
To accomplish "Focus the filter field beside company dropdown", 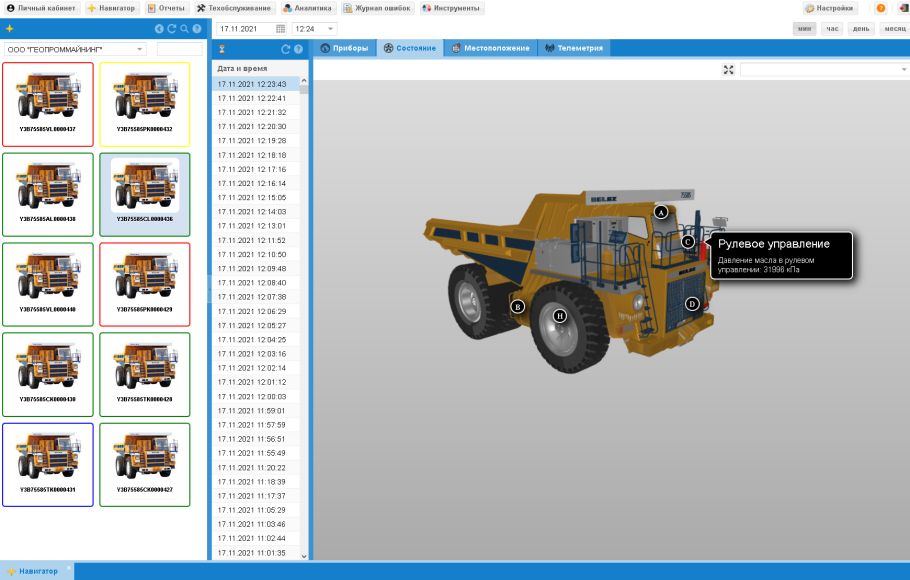I will (180, 49).
